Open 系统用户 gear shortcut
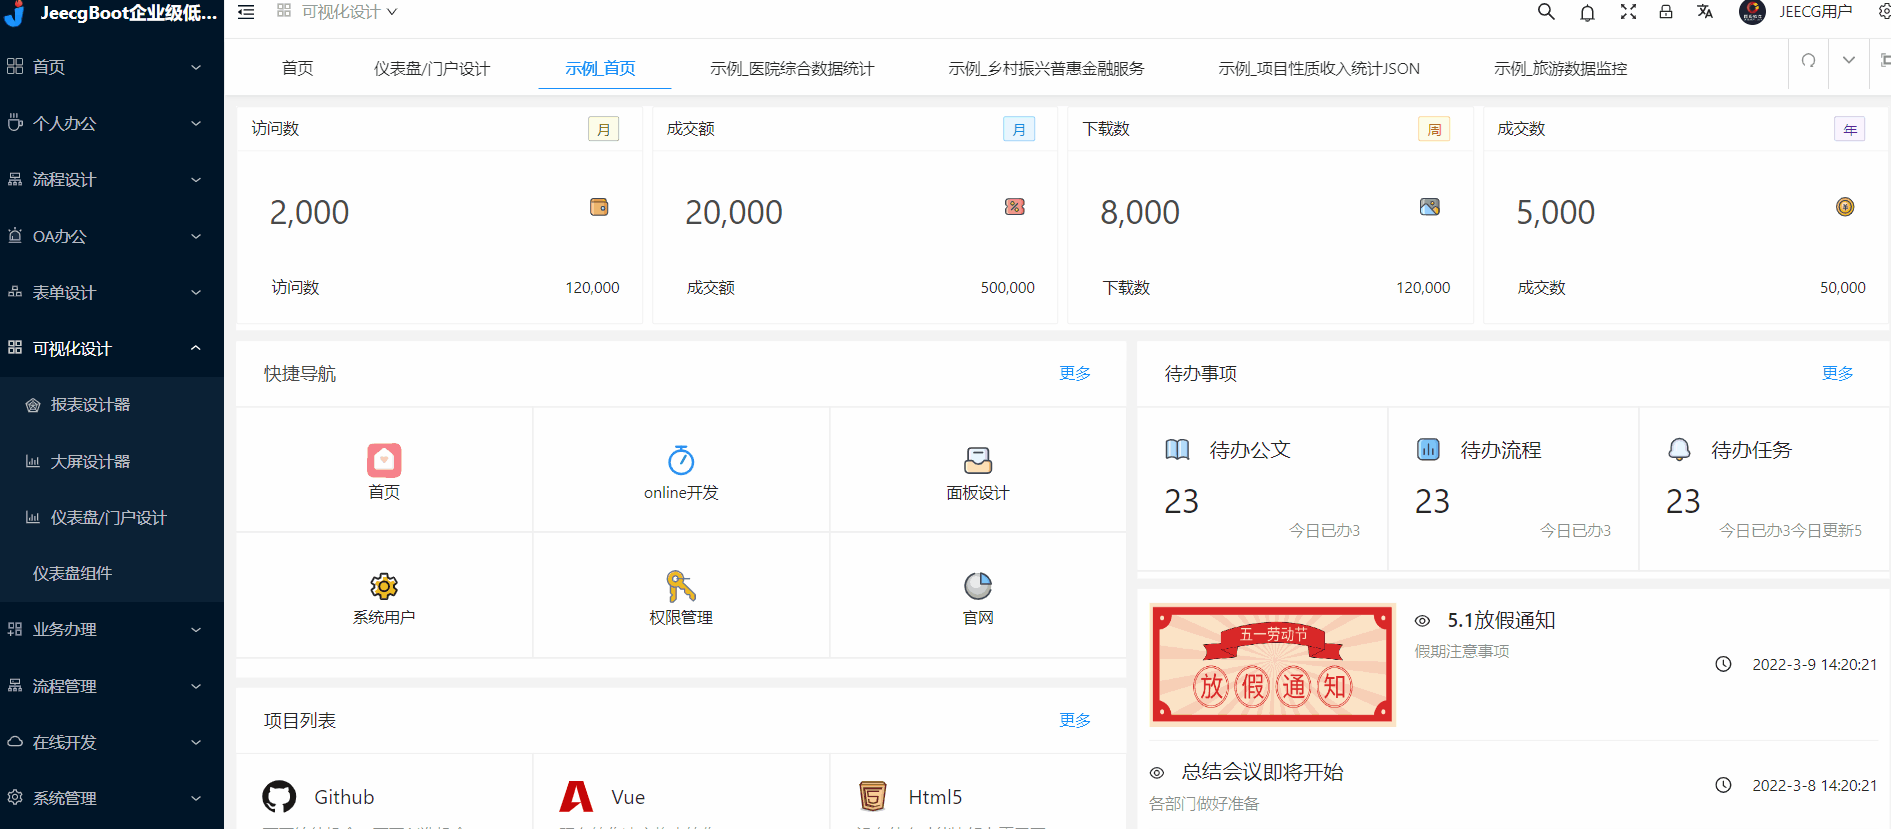This screenshot has height=829, width=1891. (x=384, y=597)
